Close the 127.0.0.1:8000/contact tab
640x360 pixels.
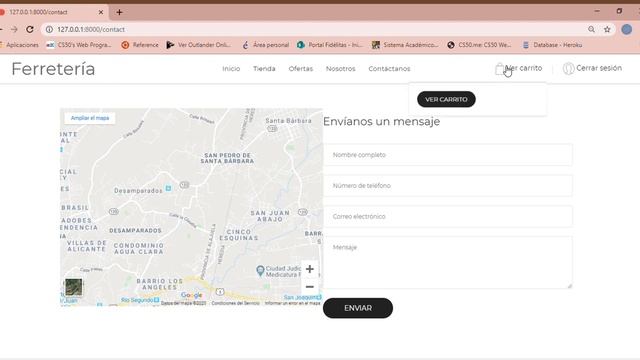101,12
